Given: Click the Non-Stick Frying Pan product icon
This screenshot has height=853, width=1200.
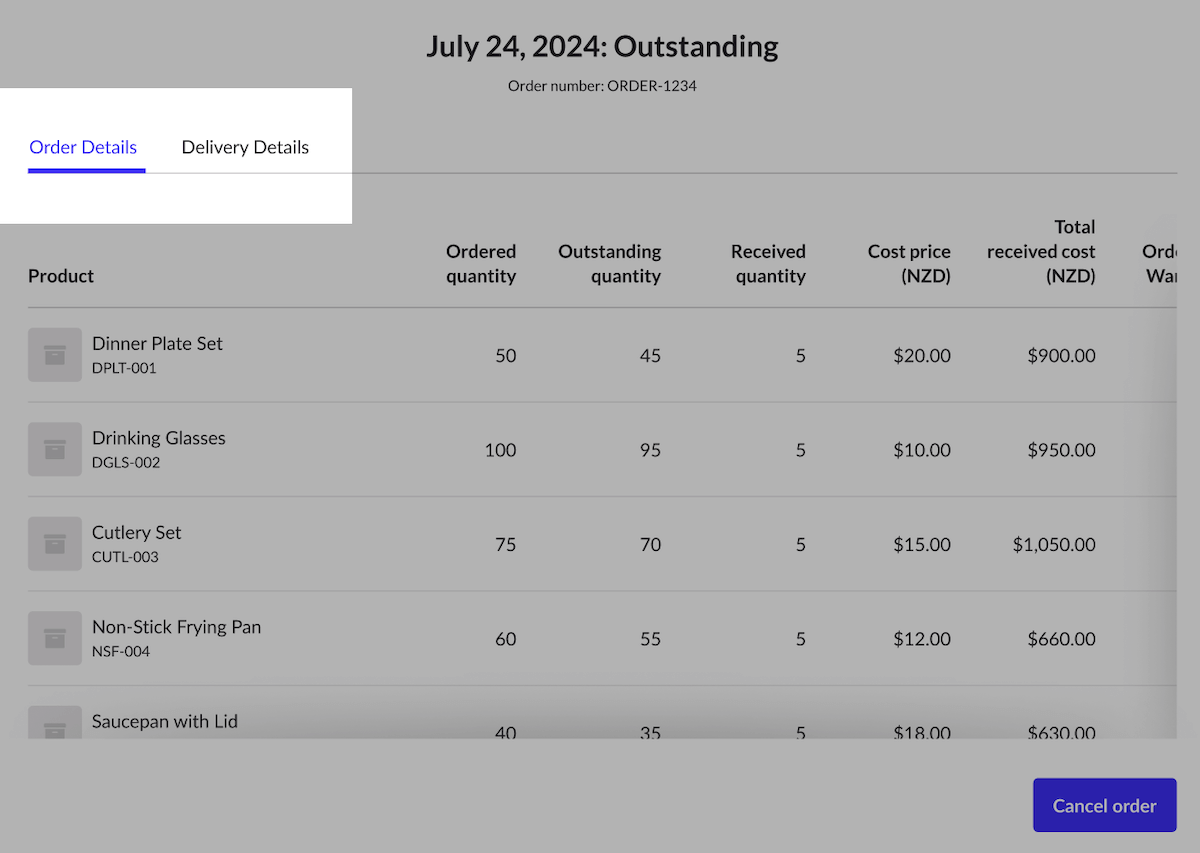Looking at the screenshot, I should 55,638.
